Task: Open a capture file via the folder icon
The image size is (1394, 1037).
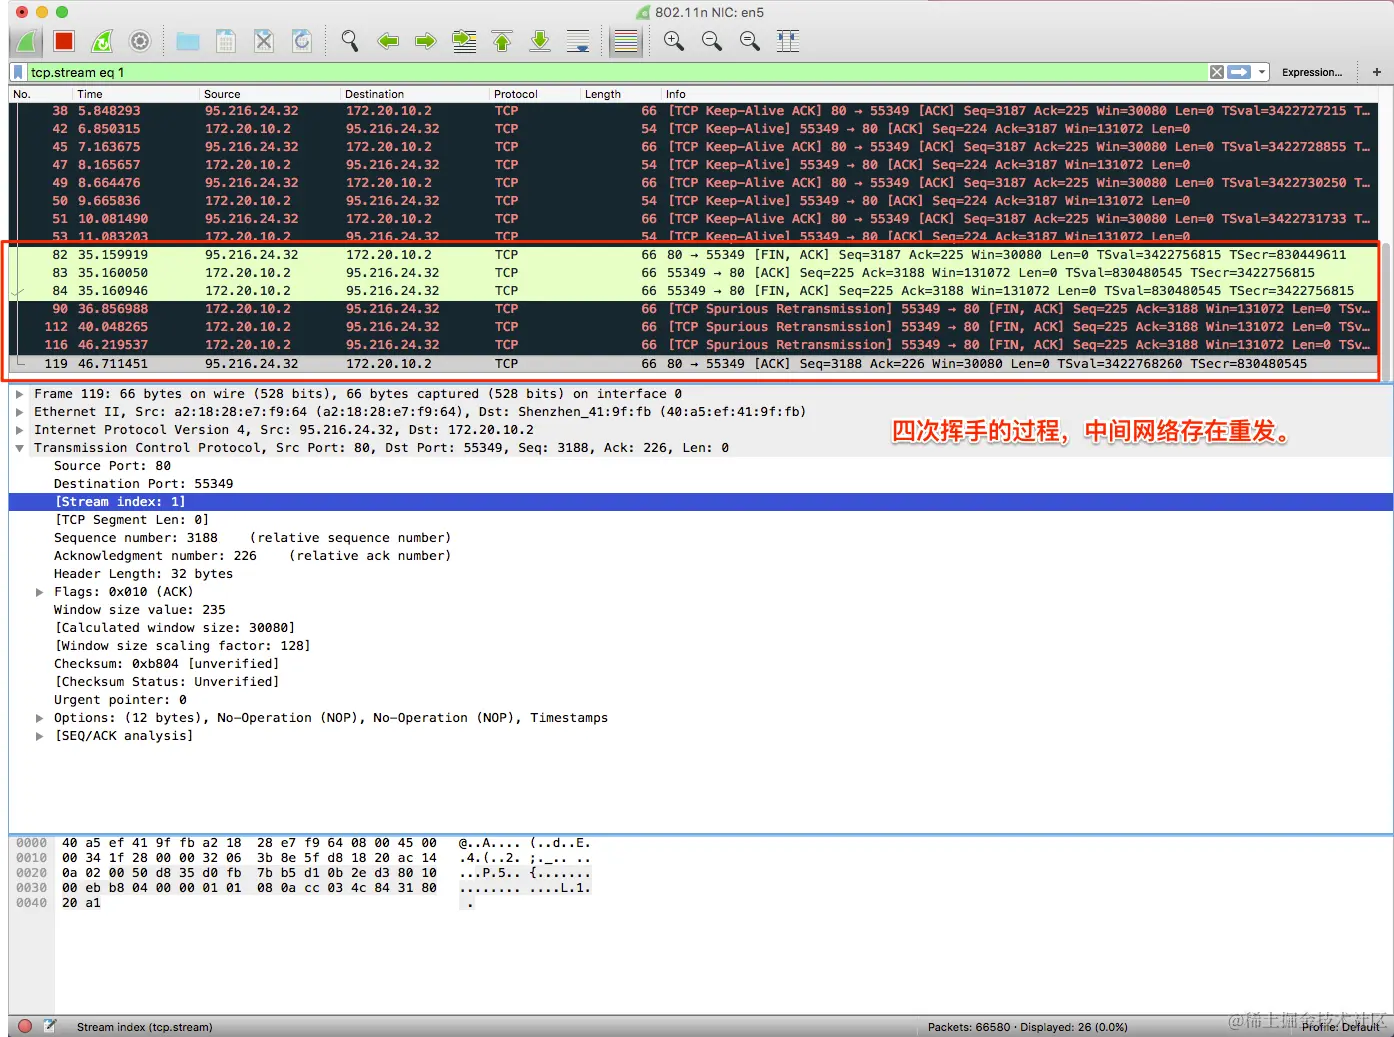Action: (x=188, y=41)
